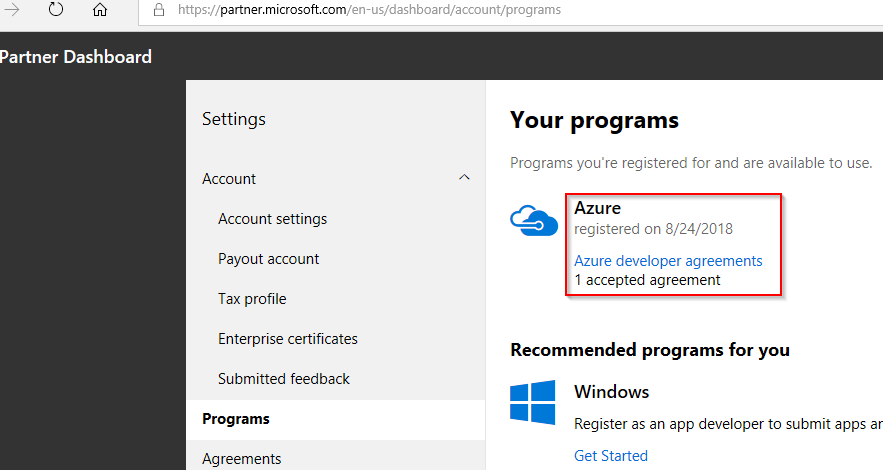Go to browser home page icon
The image size is (883, 470).
(100, 10)
